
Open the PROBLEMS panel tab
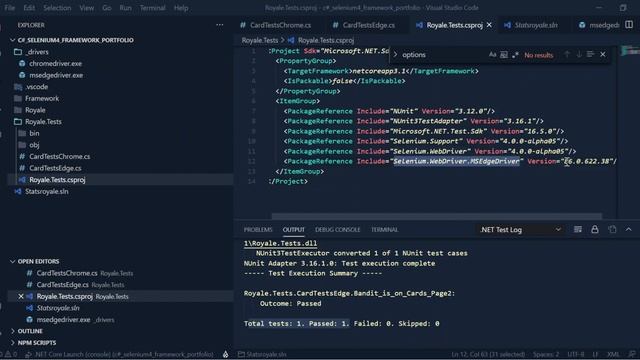point(258,230)
